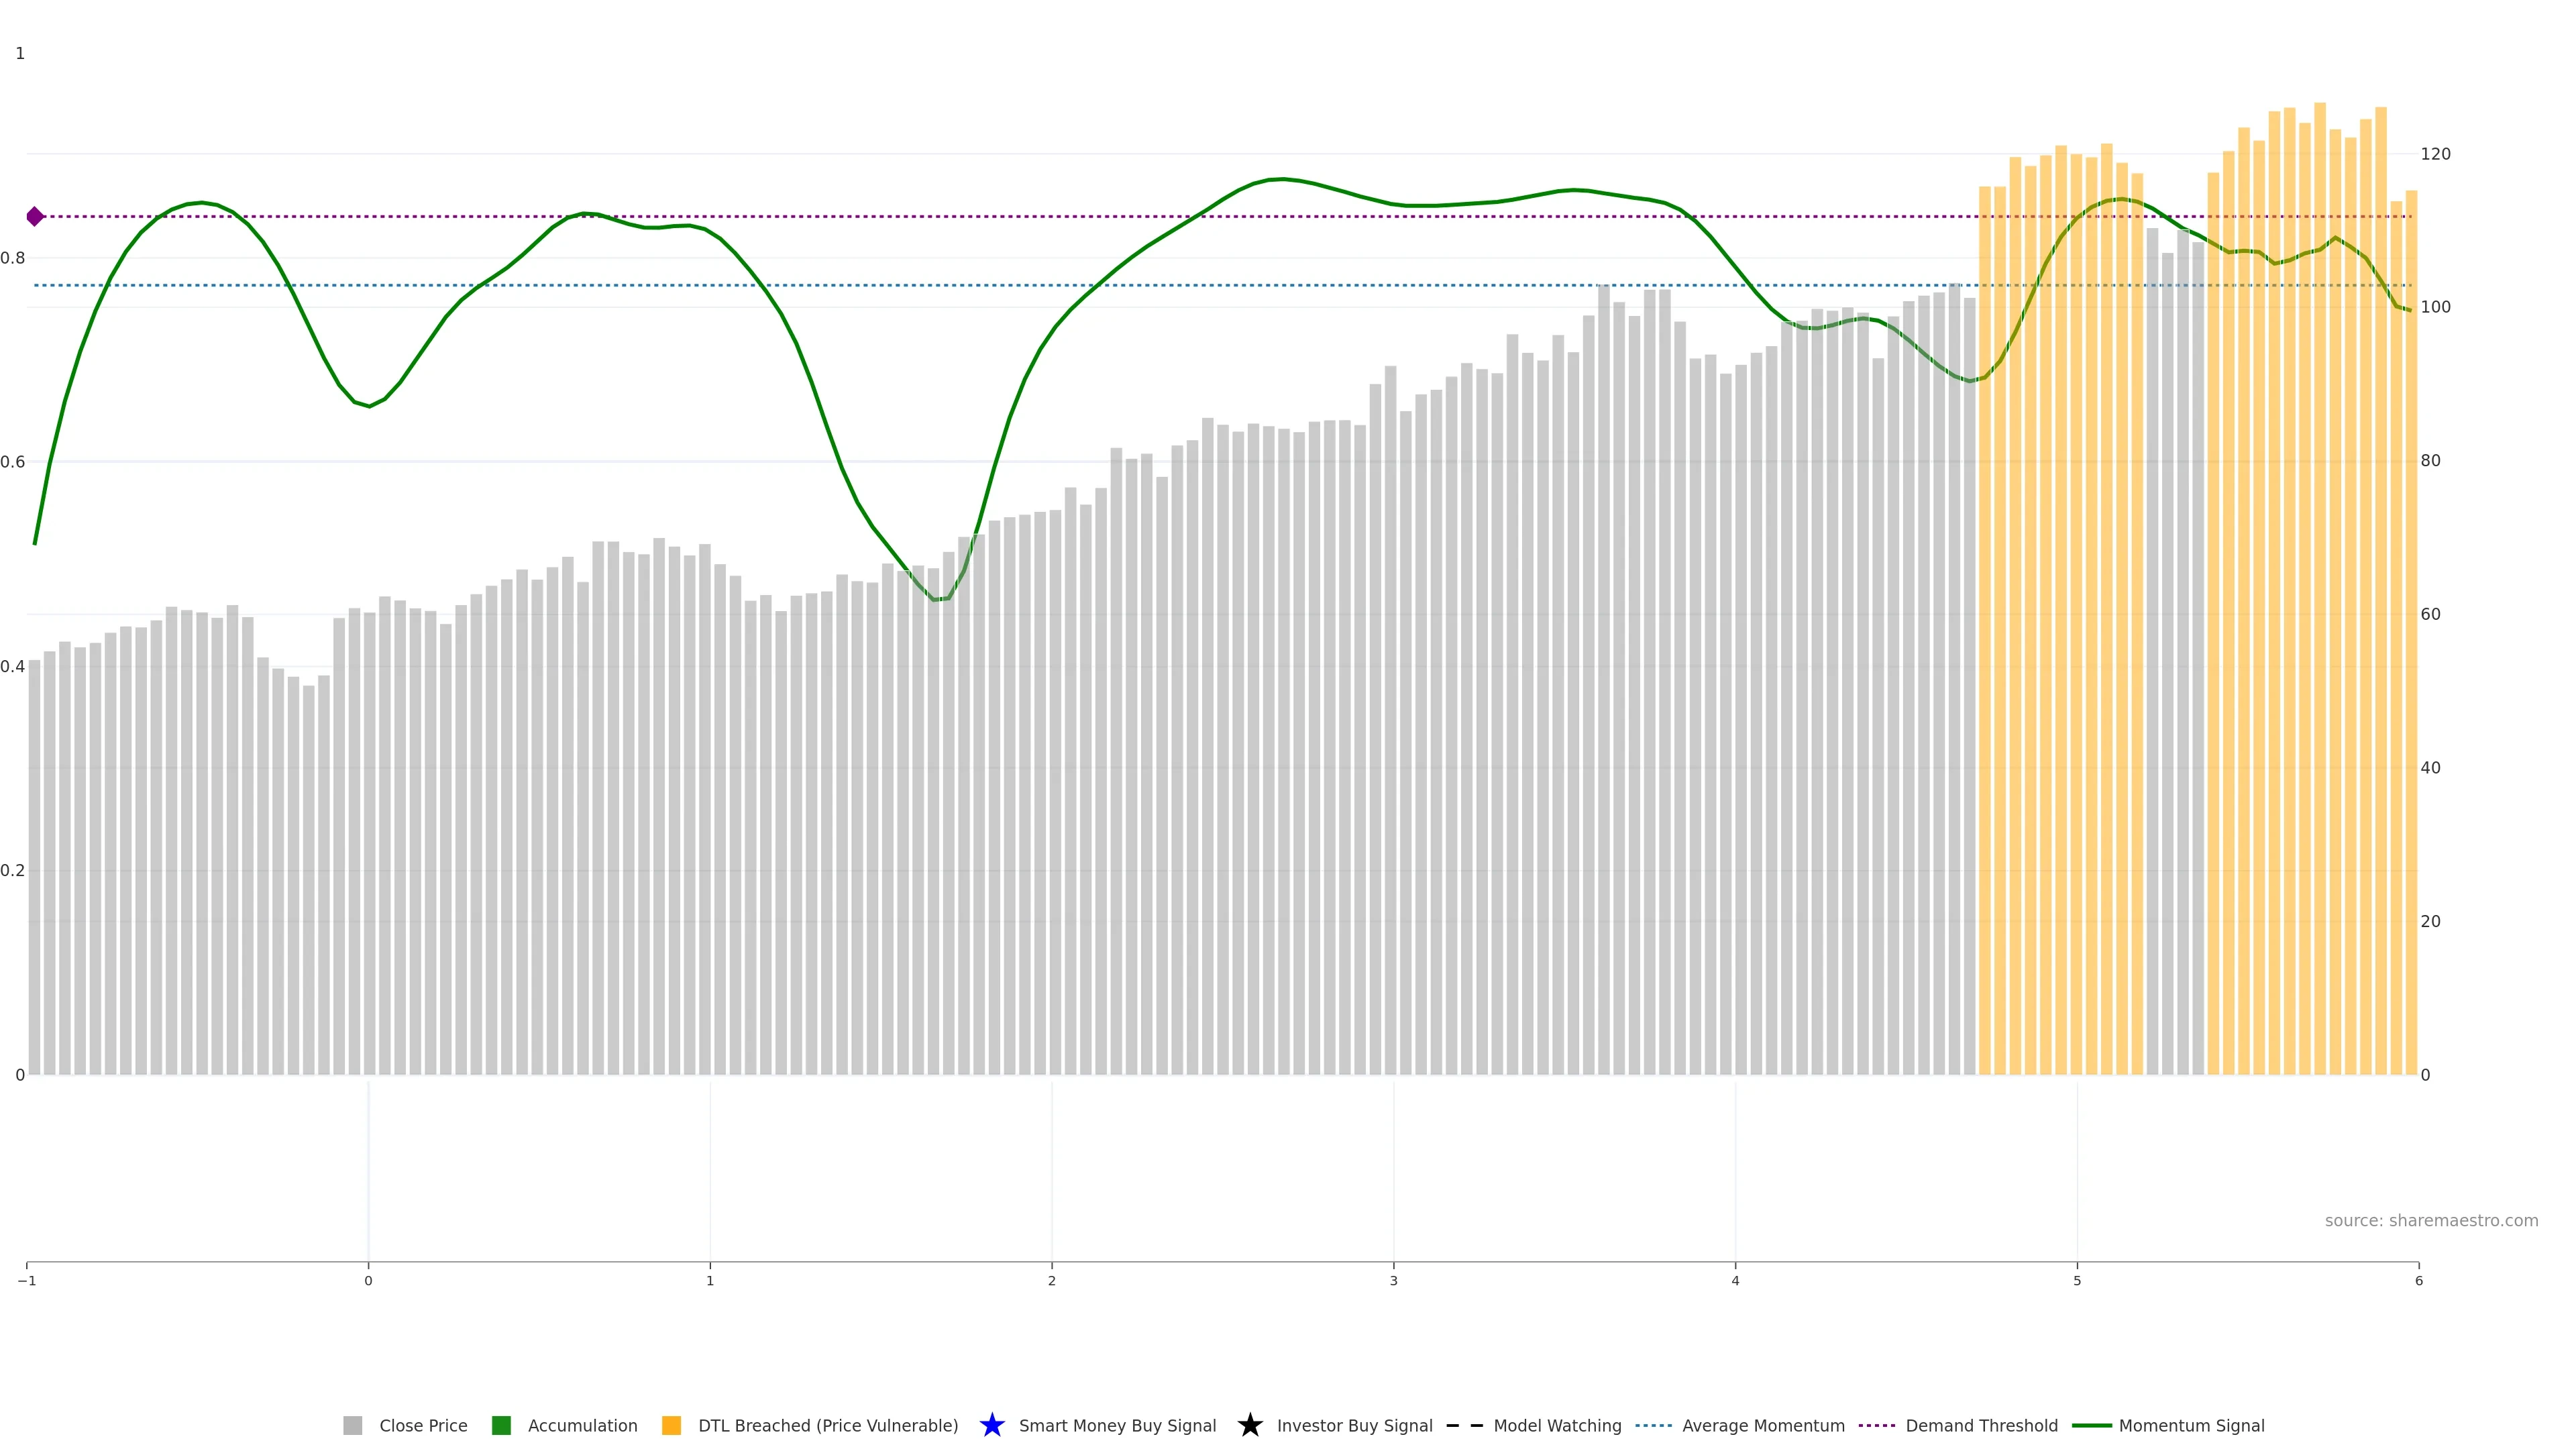Image resolution: width=2576 pixels, height=1449 pixels.
Task: Click the Demand Threshold legend text
Action: 1981,1425
